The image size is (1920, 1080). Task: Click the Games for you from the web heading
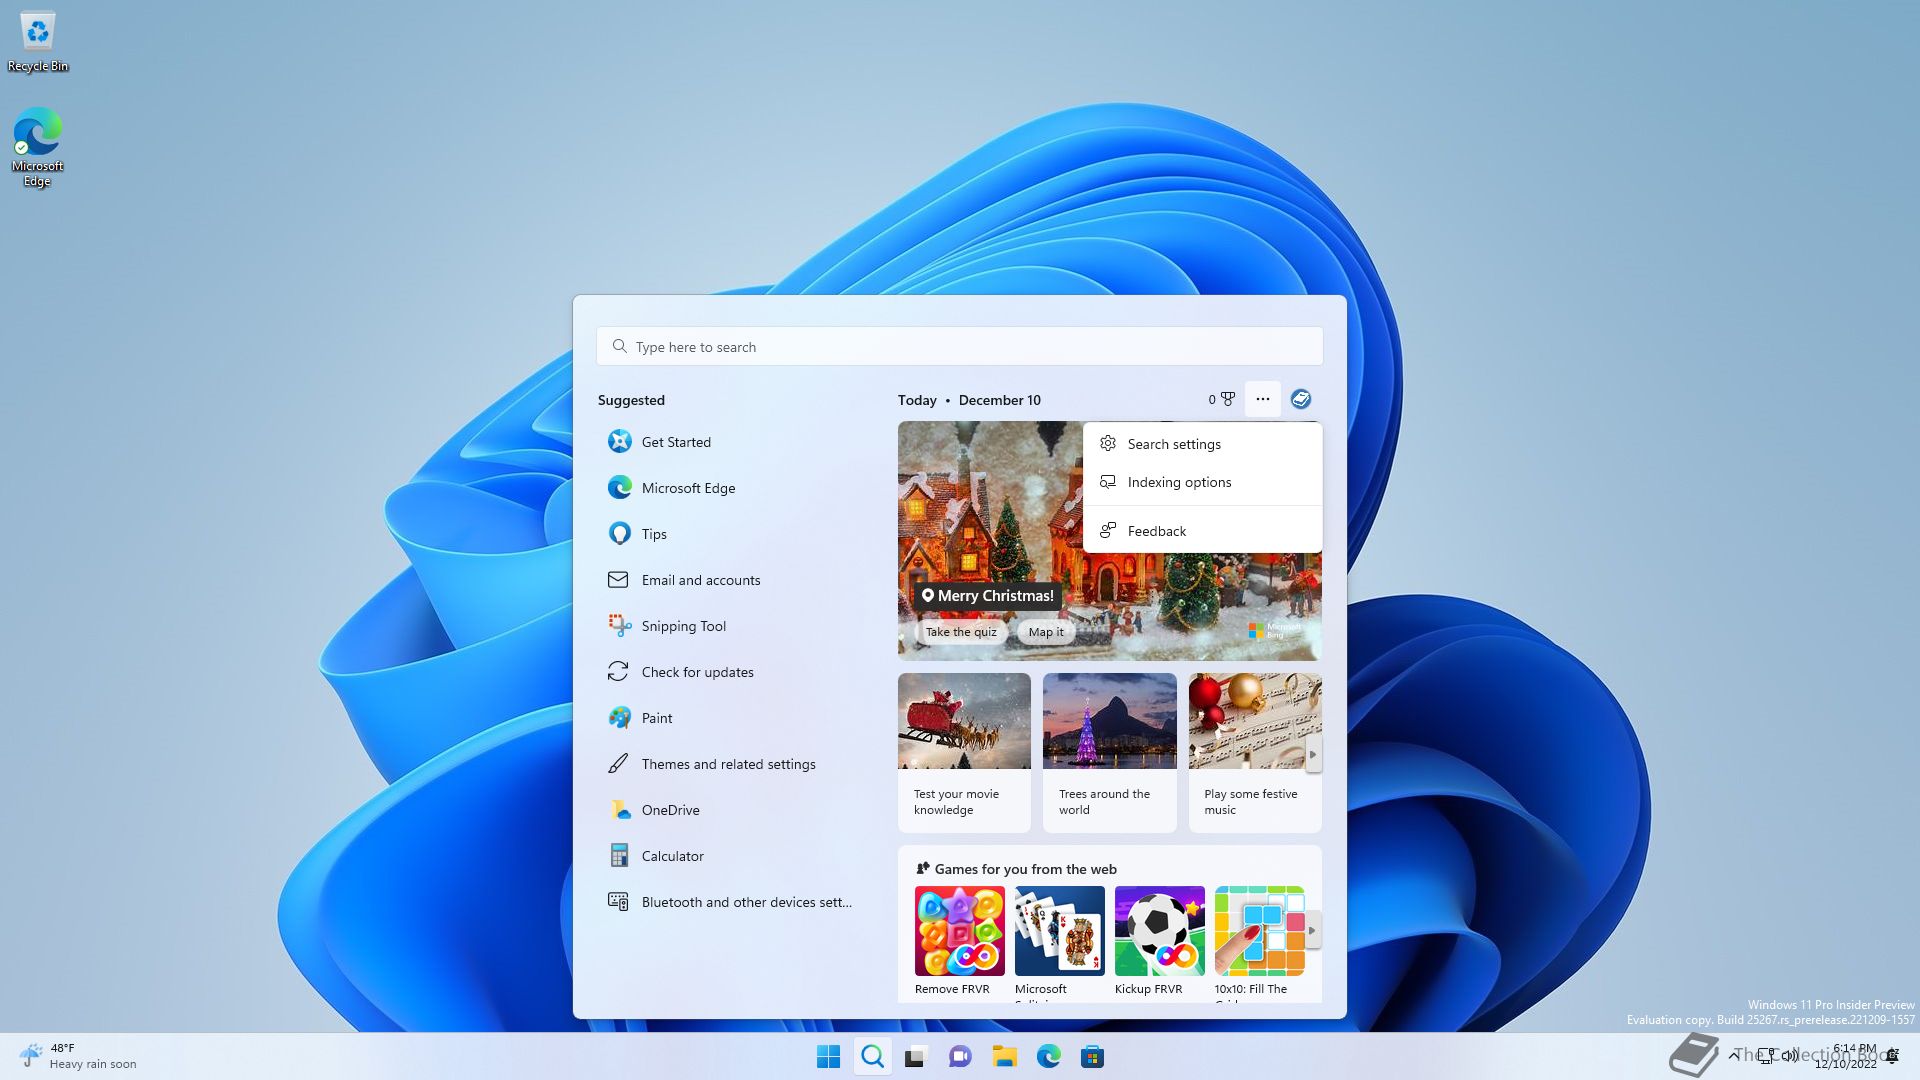click(x=1025, y=869)
